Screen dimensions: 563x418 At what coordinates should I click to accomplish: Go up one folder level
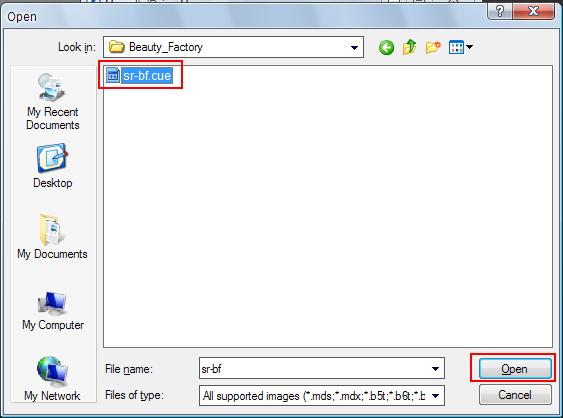409,47
